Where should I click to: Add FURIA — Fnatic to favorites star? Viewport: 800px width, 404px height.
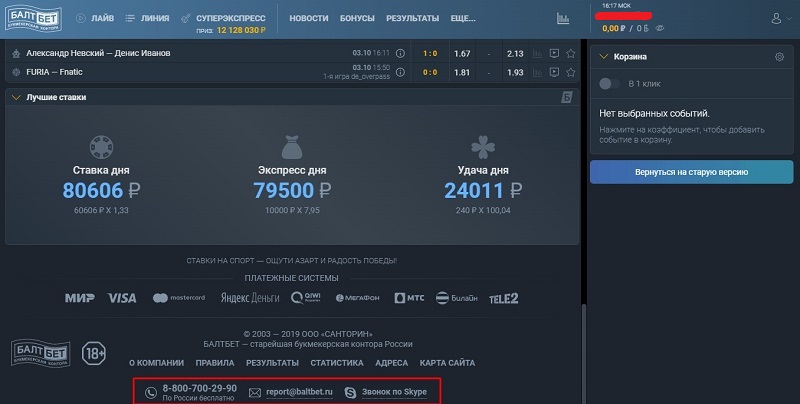tap(570, 73)
